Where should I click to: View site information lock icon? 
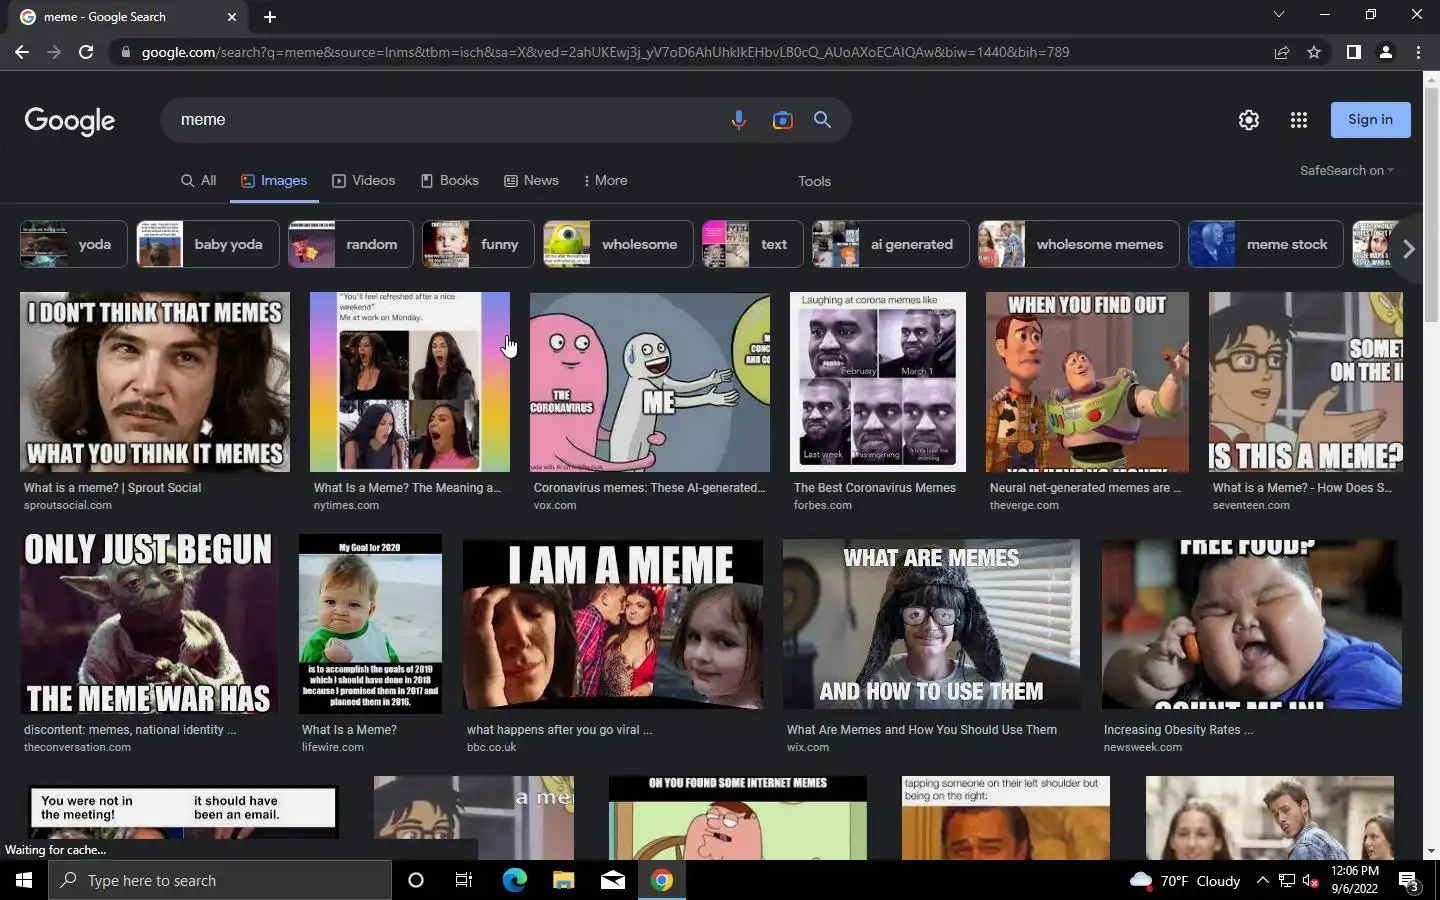coord(125,52)
